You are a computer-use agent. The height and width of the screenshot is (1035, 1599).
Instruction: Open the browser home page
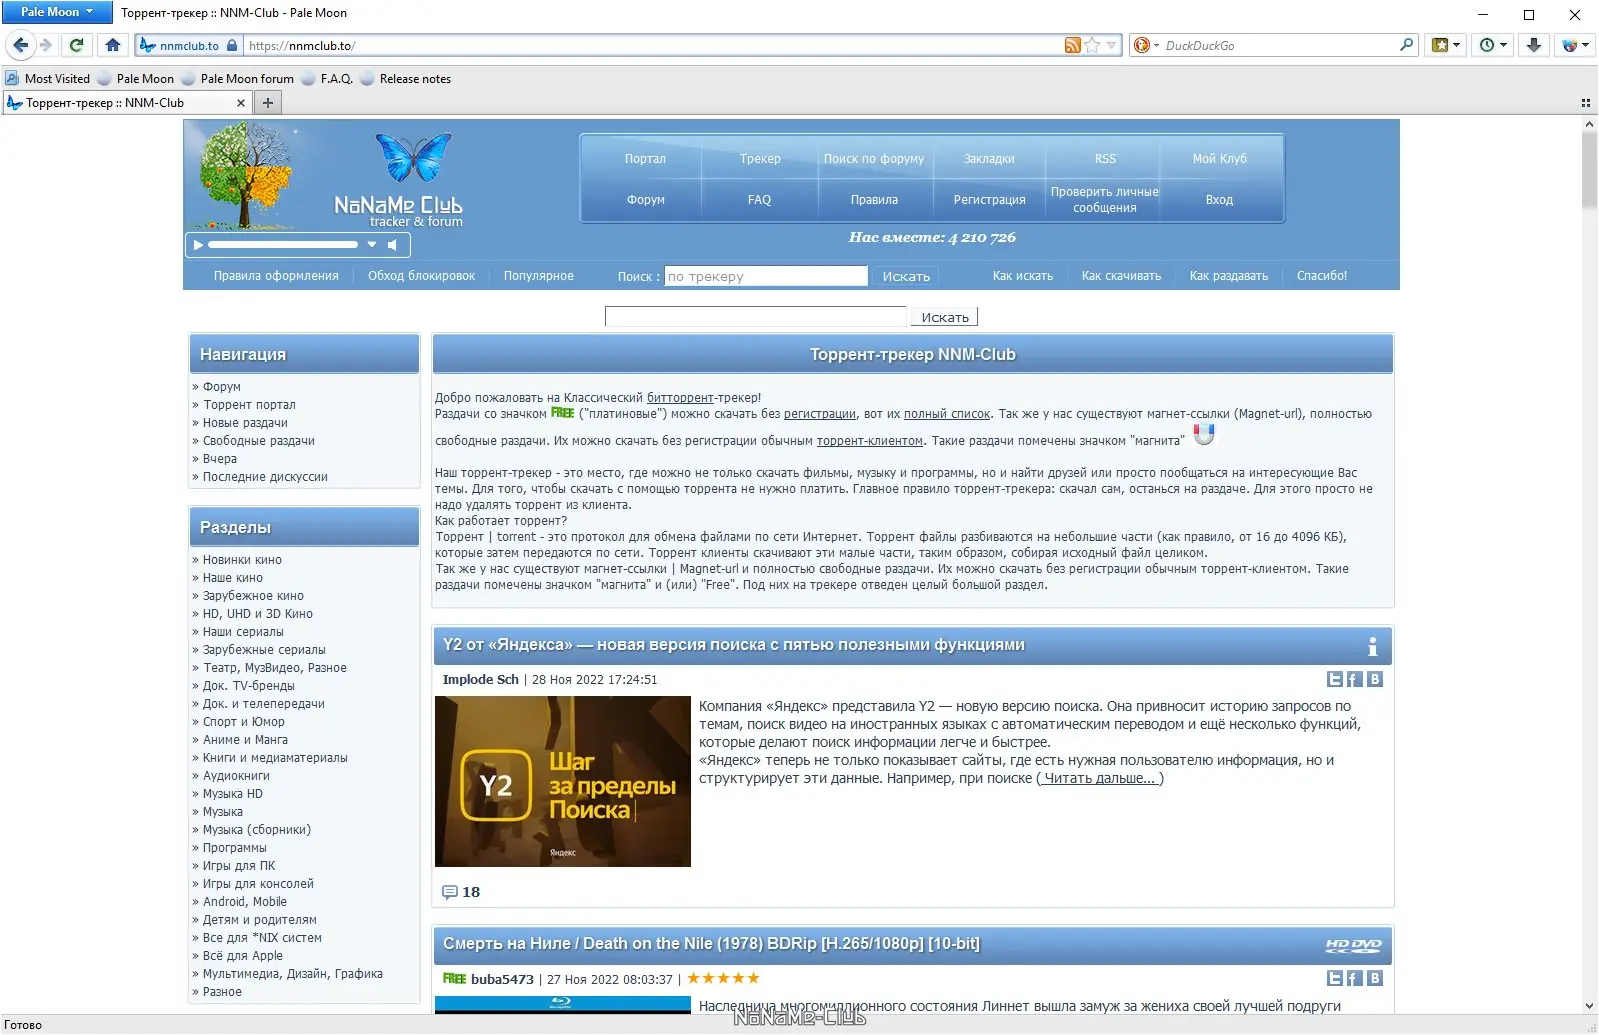point(113,45)
